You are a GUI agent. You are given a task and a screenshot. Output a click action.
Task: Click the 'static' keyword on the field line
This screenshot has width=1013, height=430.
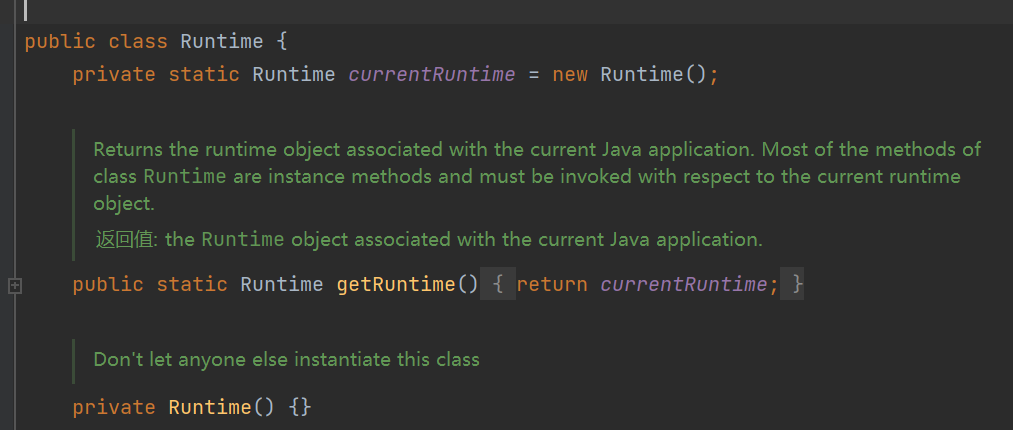coord(204,75)
